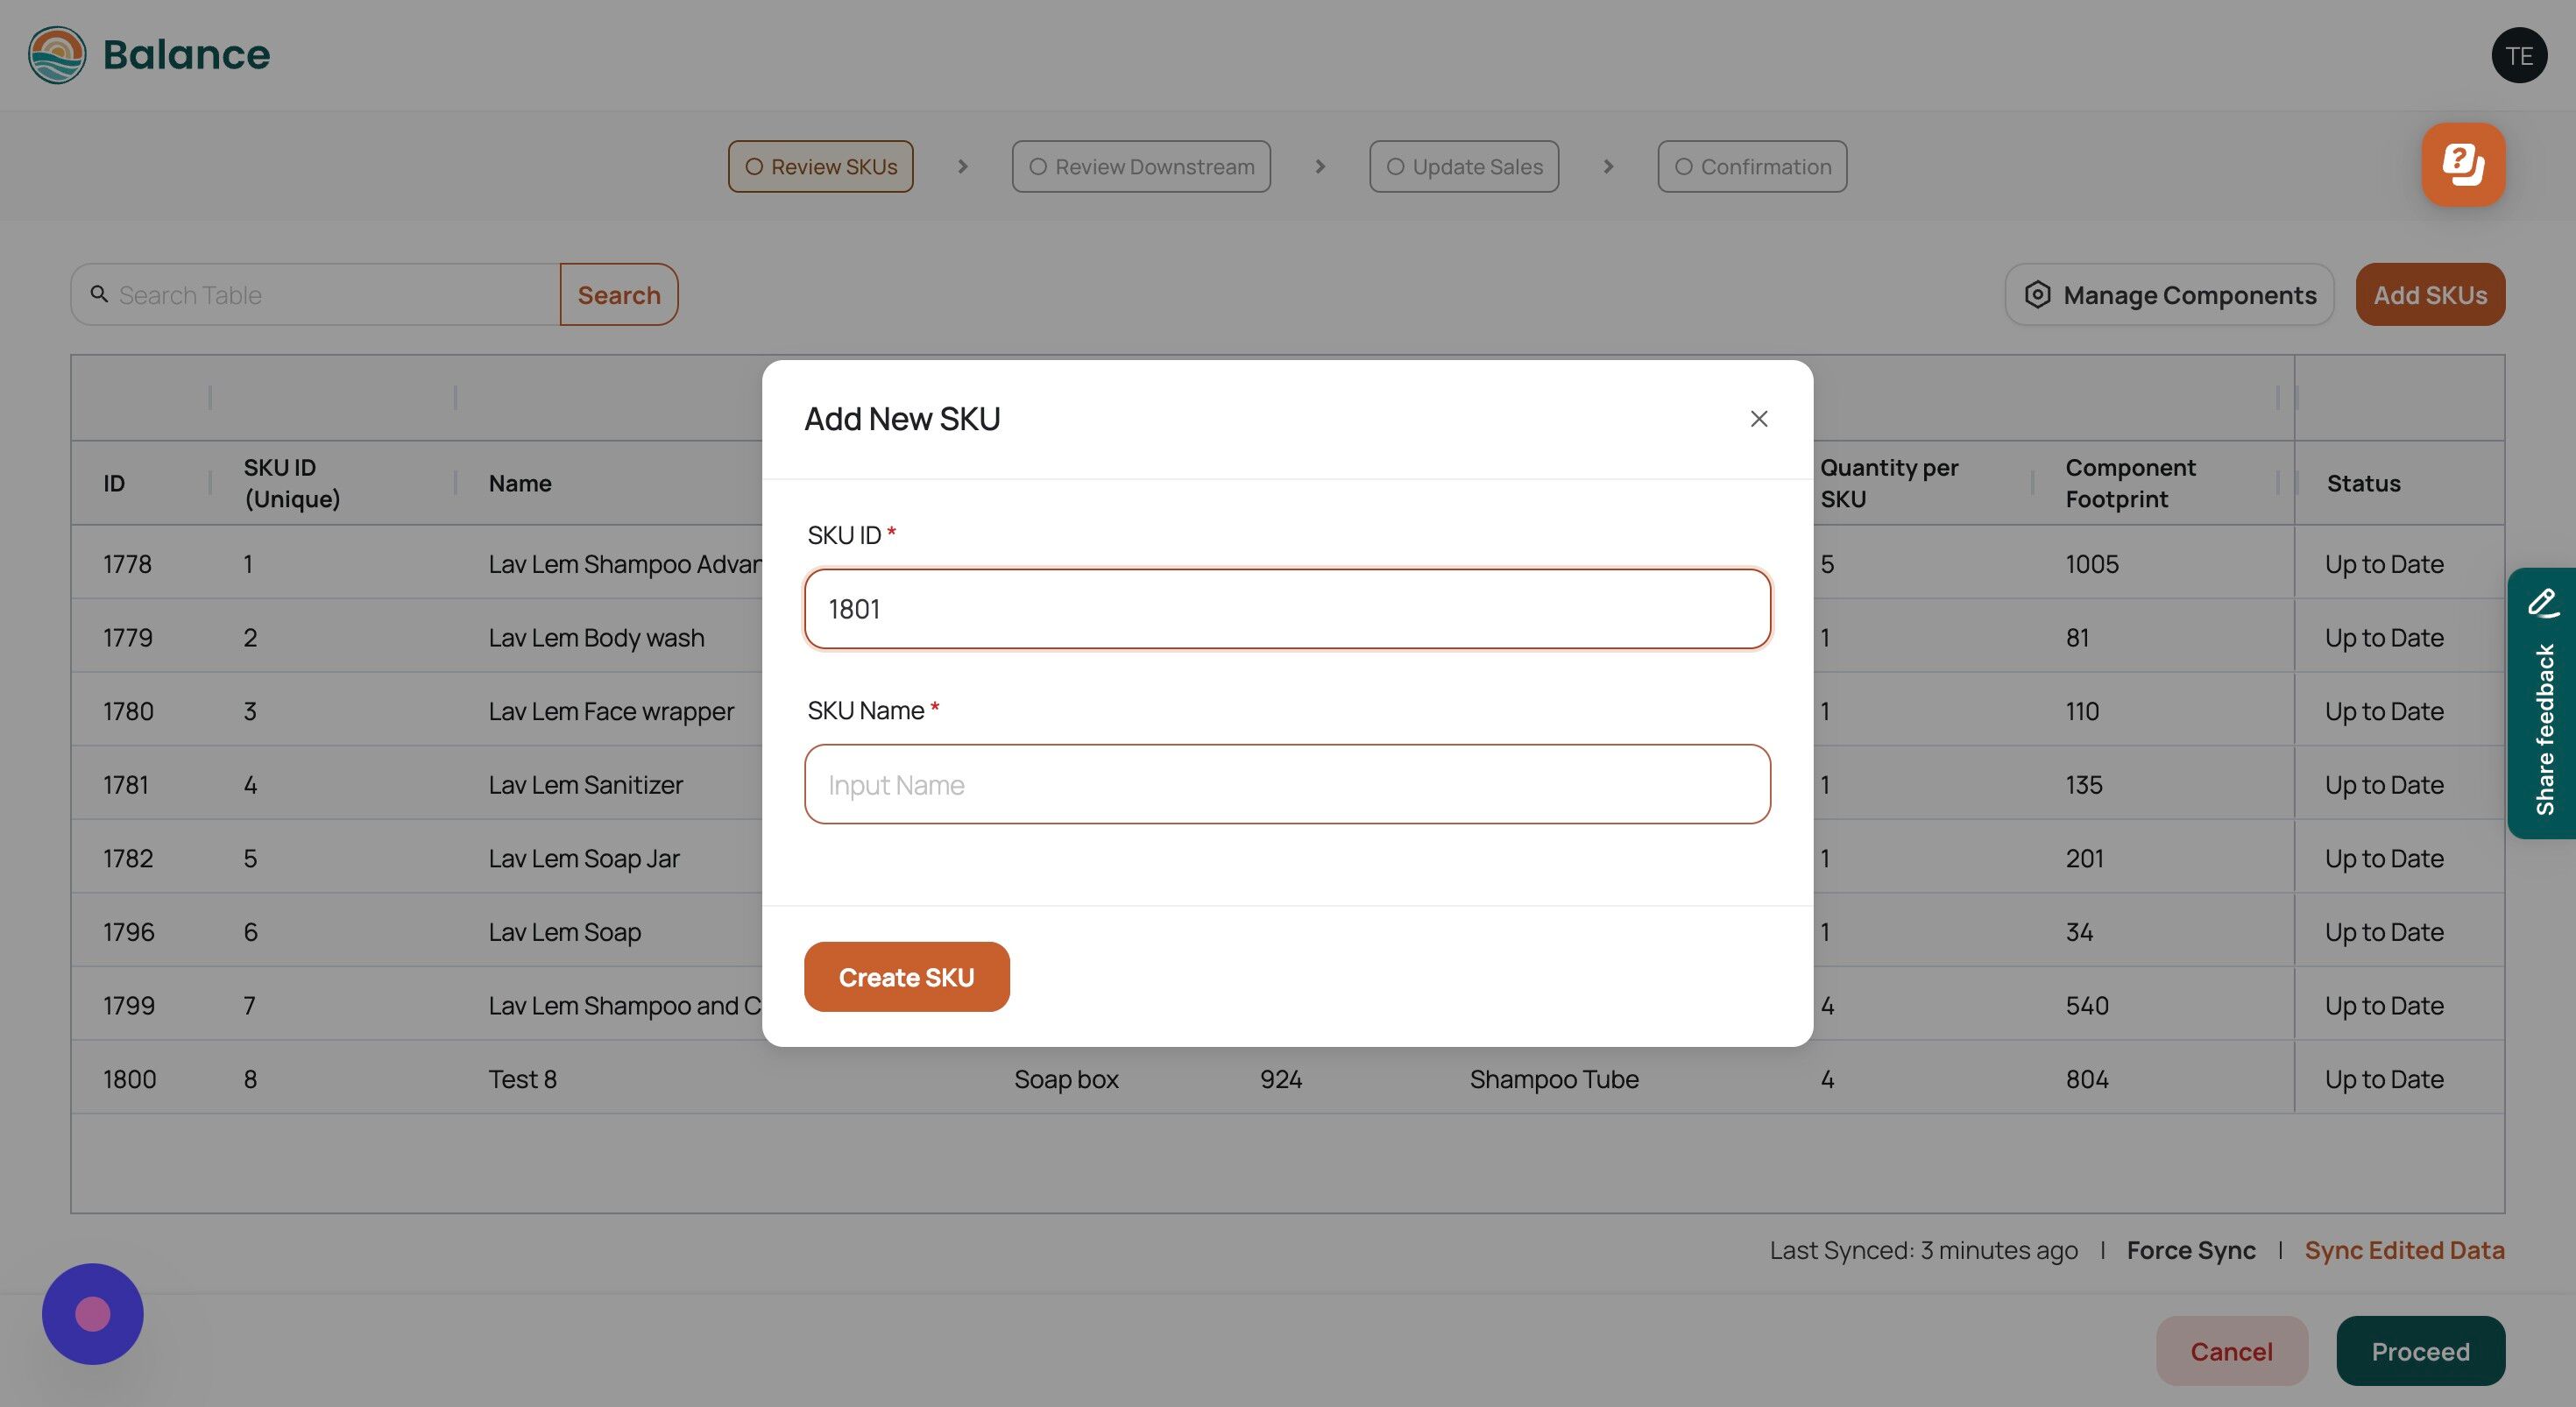
Task: Sort by SKU ID (Unique) column header
Action: pos(292,483)
